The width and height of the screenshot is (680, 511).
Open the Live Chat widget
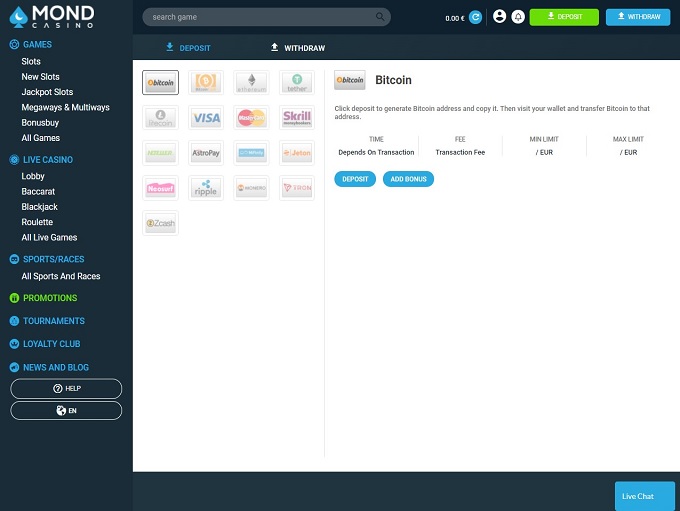(x=637, y=496)
